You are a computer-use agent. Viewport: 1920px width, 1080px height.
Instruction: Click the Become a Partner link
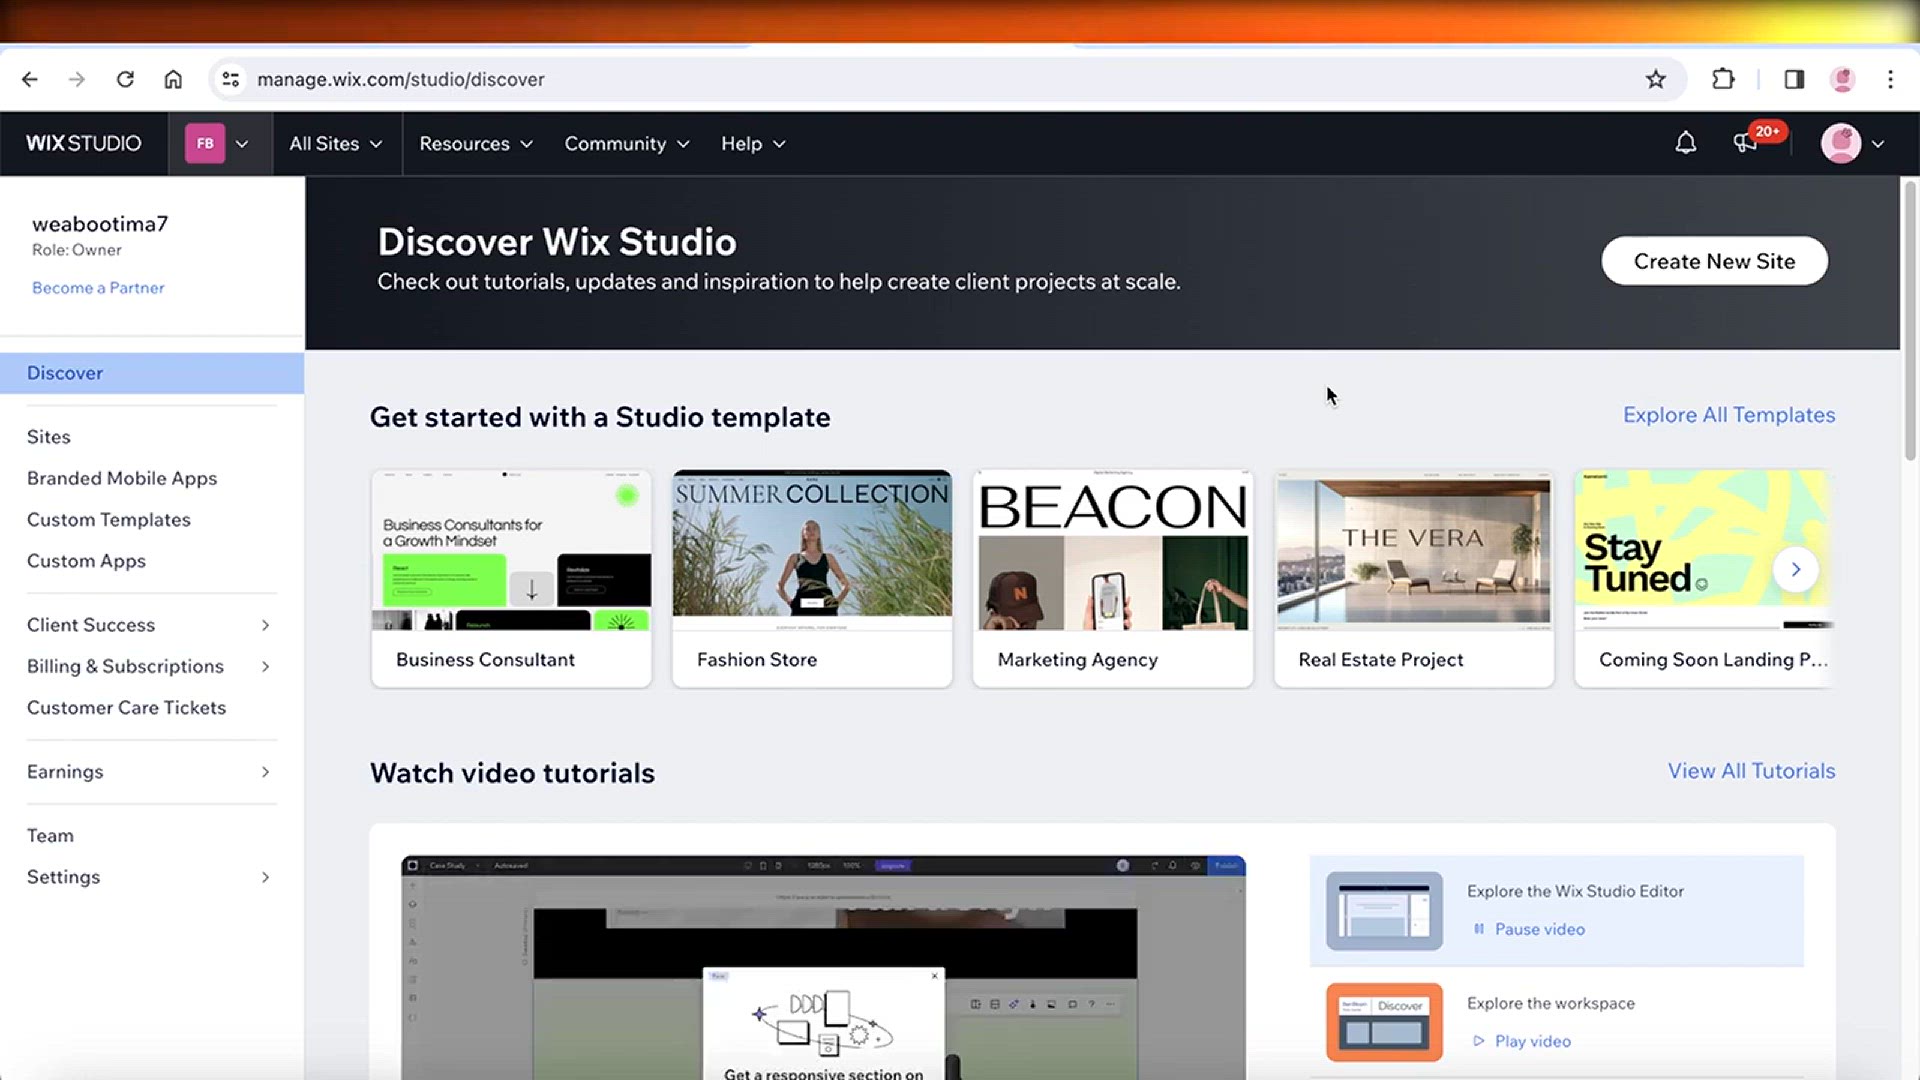98,288
